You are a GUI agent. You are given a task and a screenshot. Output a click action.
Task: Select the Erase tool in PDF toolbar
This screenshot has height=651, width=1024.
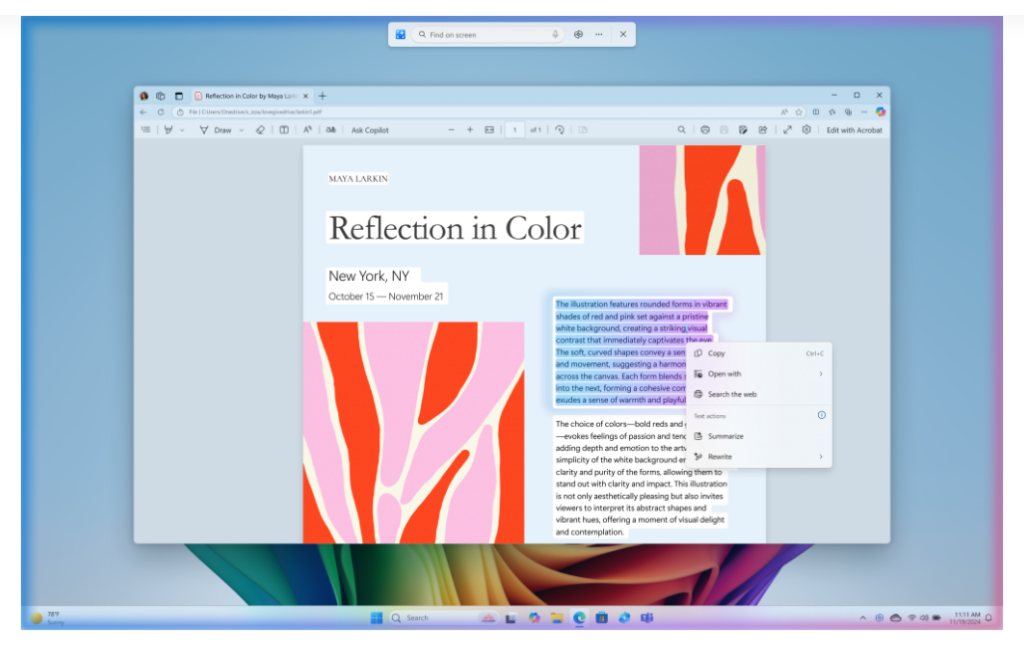(x=260, y=130)
